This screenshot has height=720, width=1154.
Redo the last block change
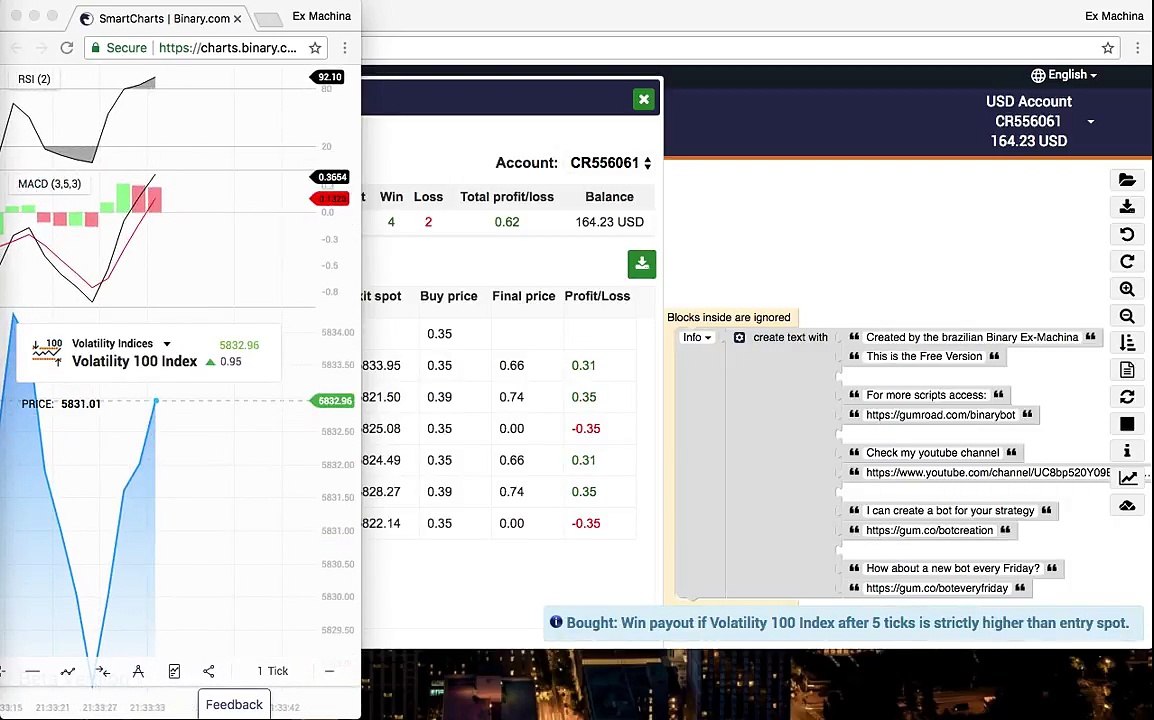point(1127,261)
